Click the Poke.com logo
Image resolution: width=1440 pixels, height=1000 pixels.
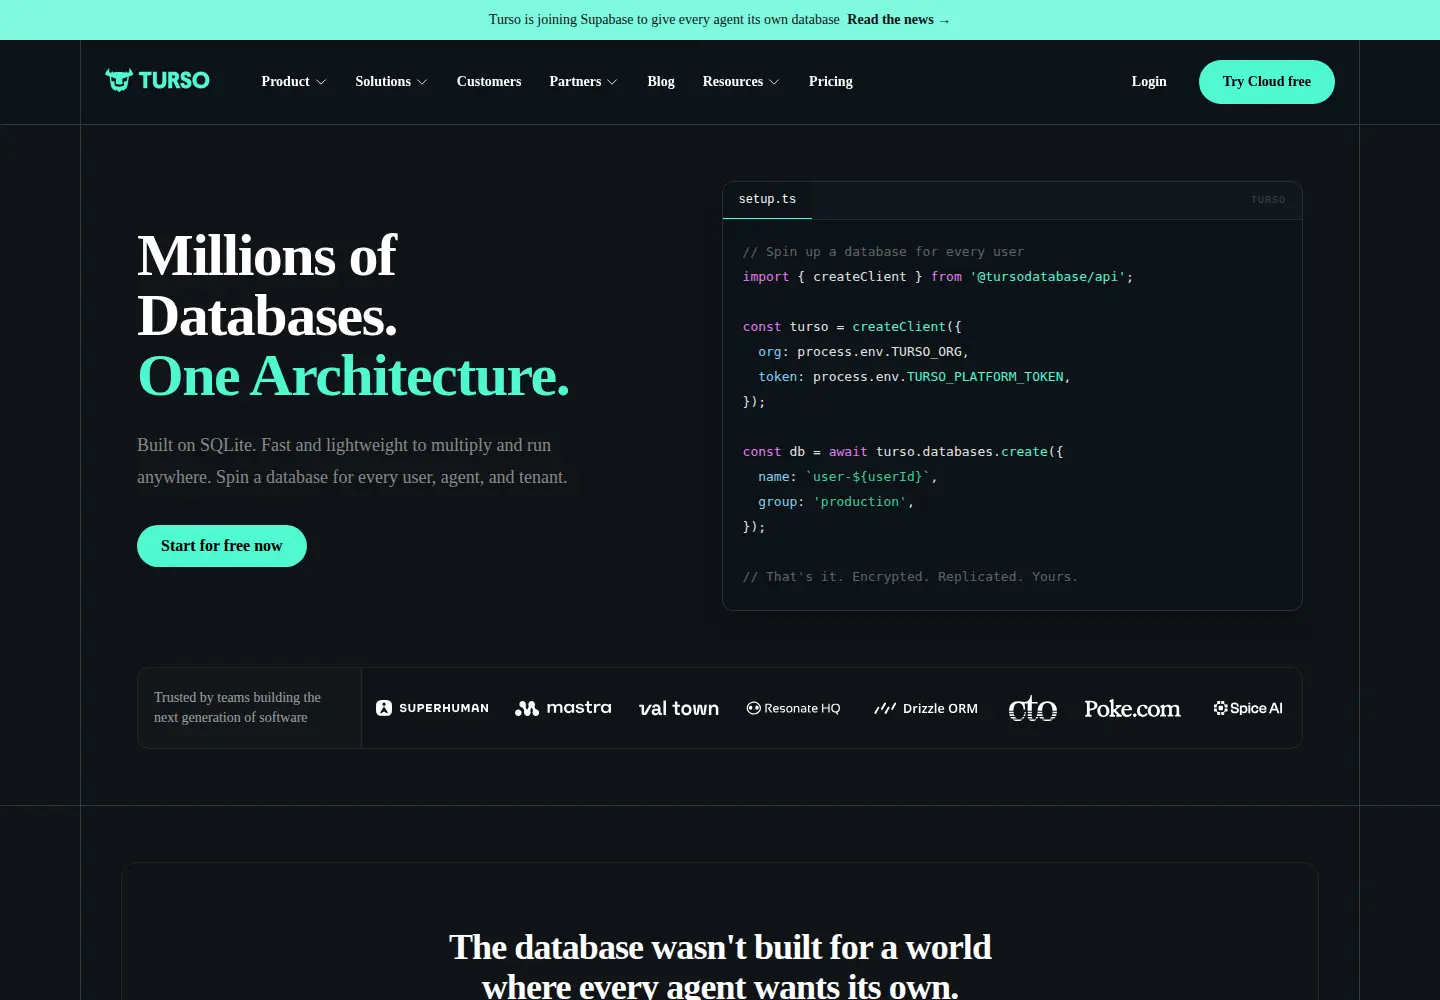(x=1132, y=708)
